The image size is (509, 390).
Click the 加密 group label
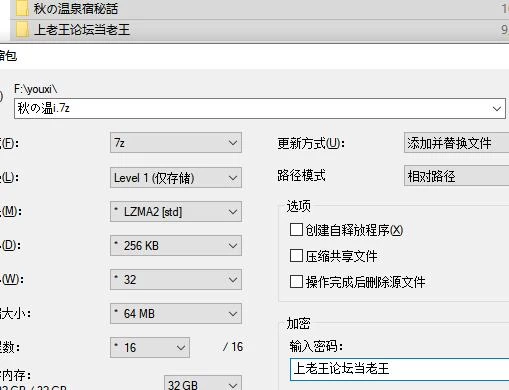point(298,324)
